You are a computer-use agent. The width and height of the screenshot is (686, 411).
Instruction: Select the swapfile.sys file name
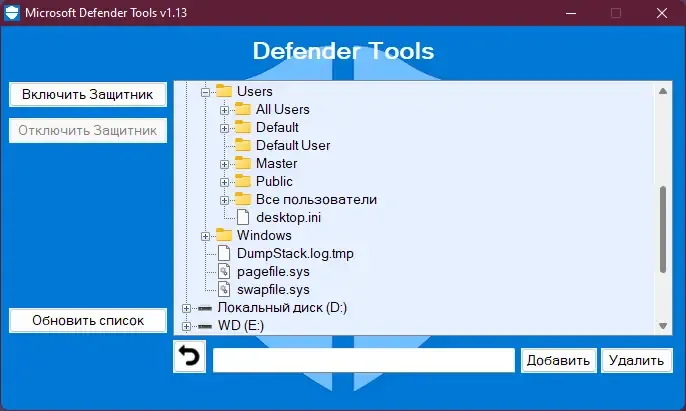273,289
